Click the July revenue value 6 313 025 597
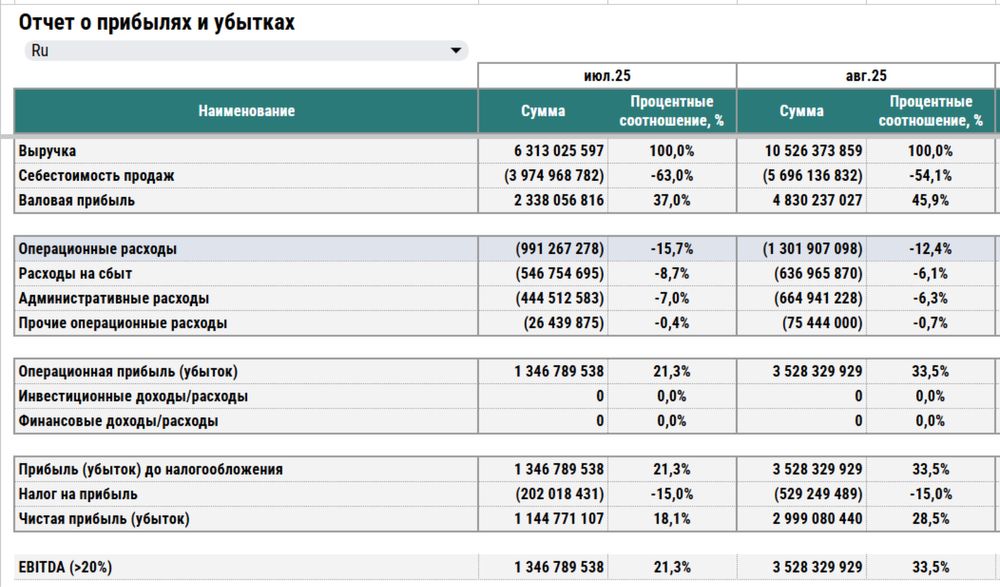The image size is (1000, 587). (558, 151)
